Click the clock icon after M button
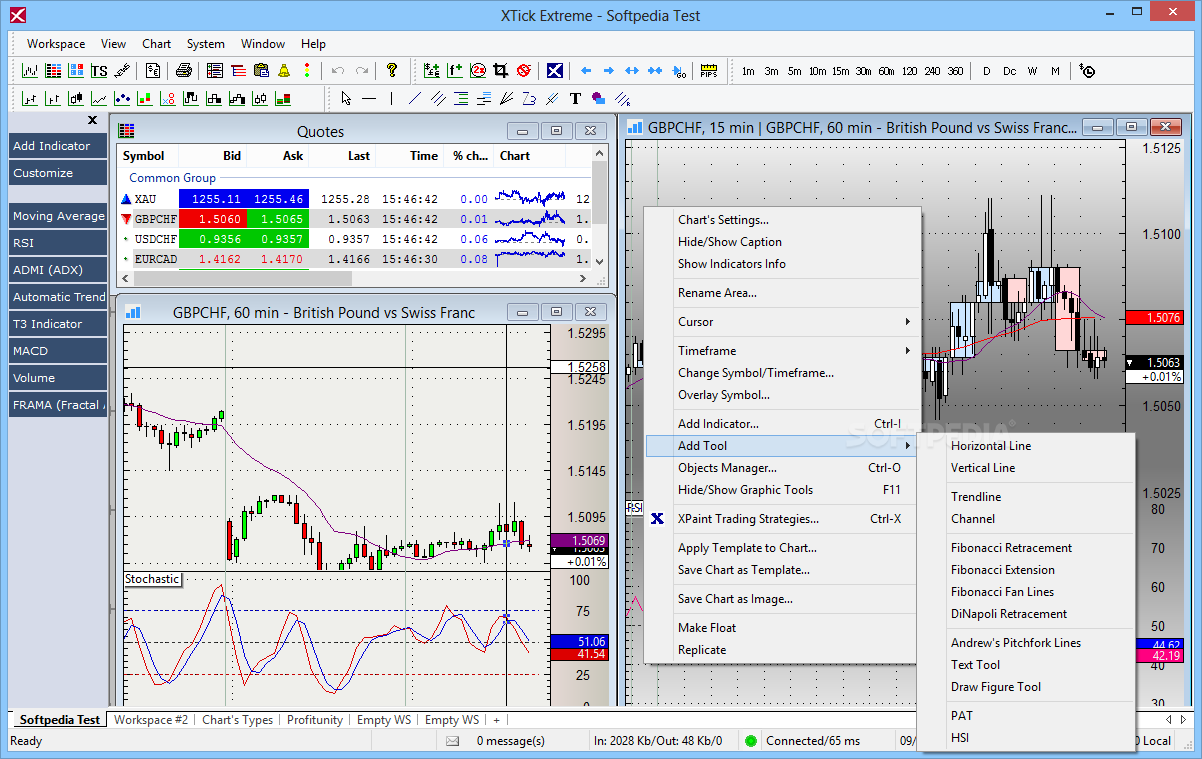This screenshot has height=759, width=1202. (x=1087, y=71)
